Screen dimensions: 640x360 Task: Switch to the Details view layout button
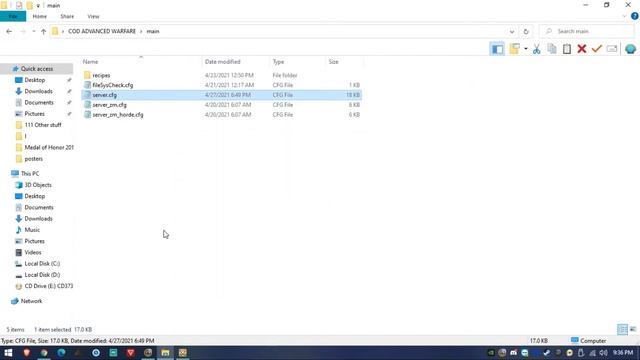tap(622, 329)
